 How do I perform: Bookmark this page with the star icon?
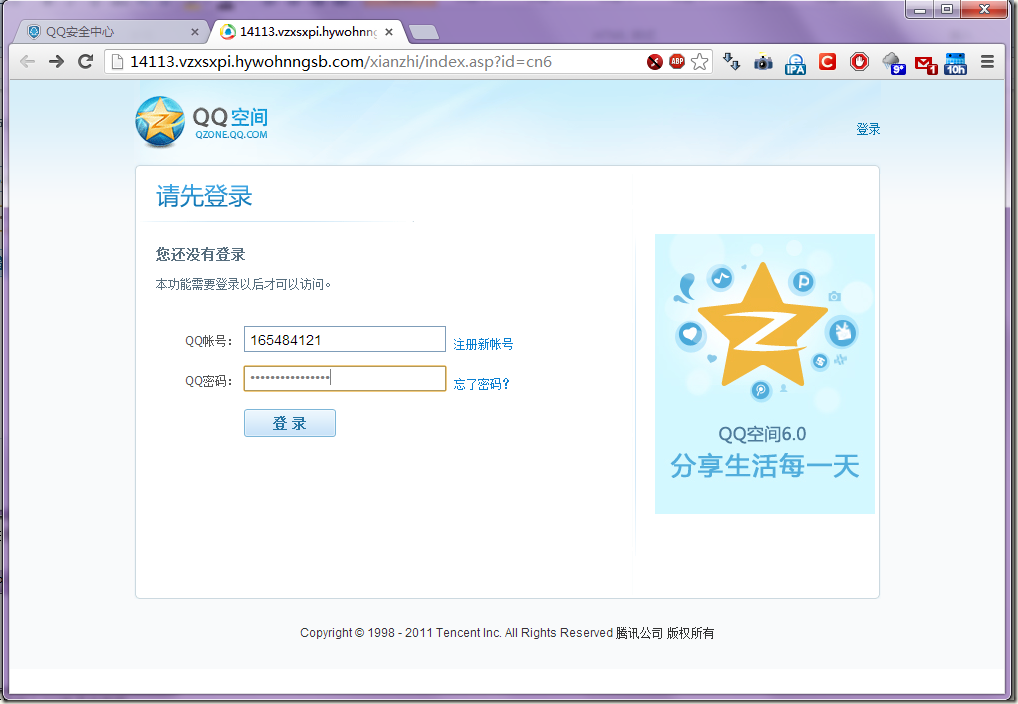[x=699, y=62]
